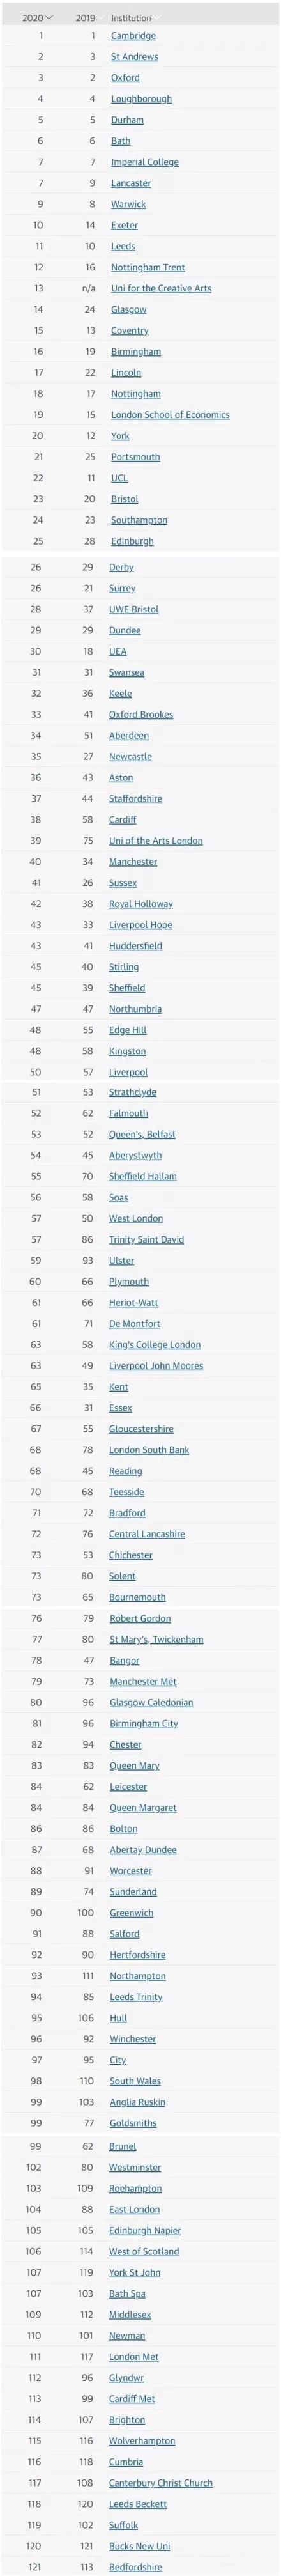The image size is (281, 2576).
Task: Open Oxford Brookes link
Action: point(141,714)
